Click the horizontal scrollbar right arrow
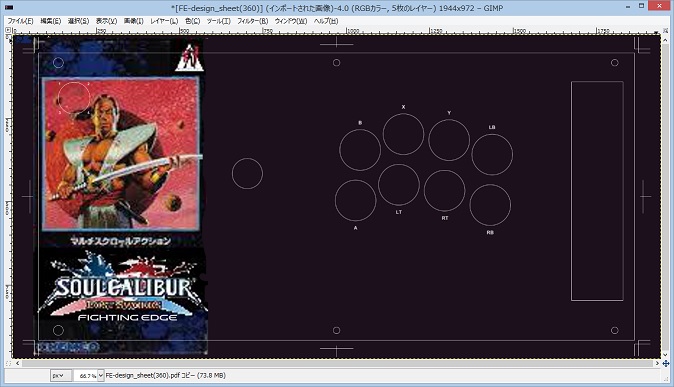The image size is (674, 387). 657,364
